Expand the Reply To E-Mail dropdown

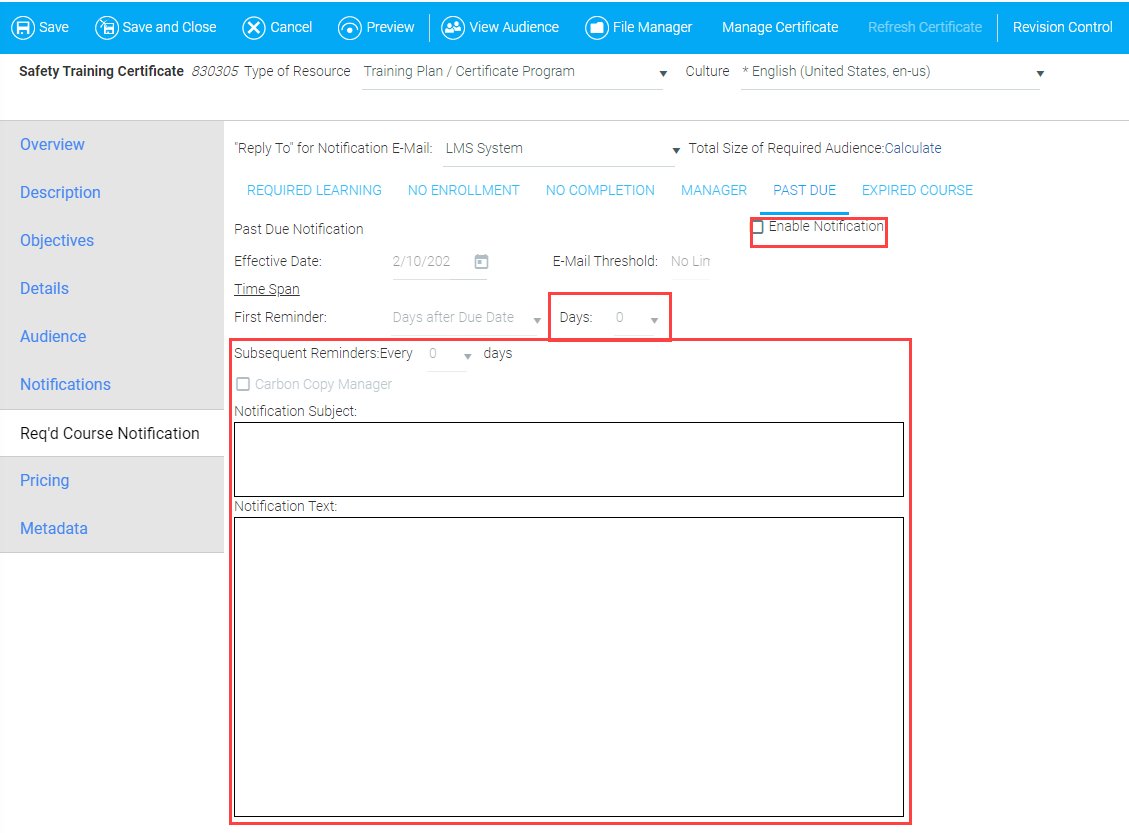click(676, 150)
